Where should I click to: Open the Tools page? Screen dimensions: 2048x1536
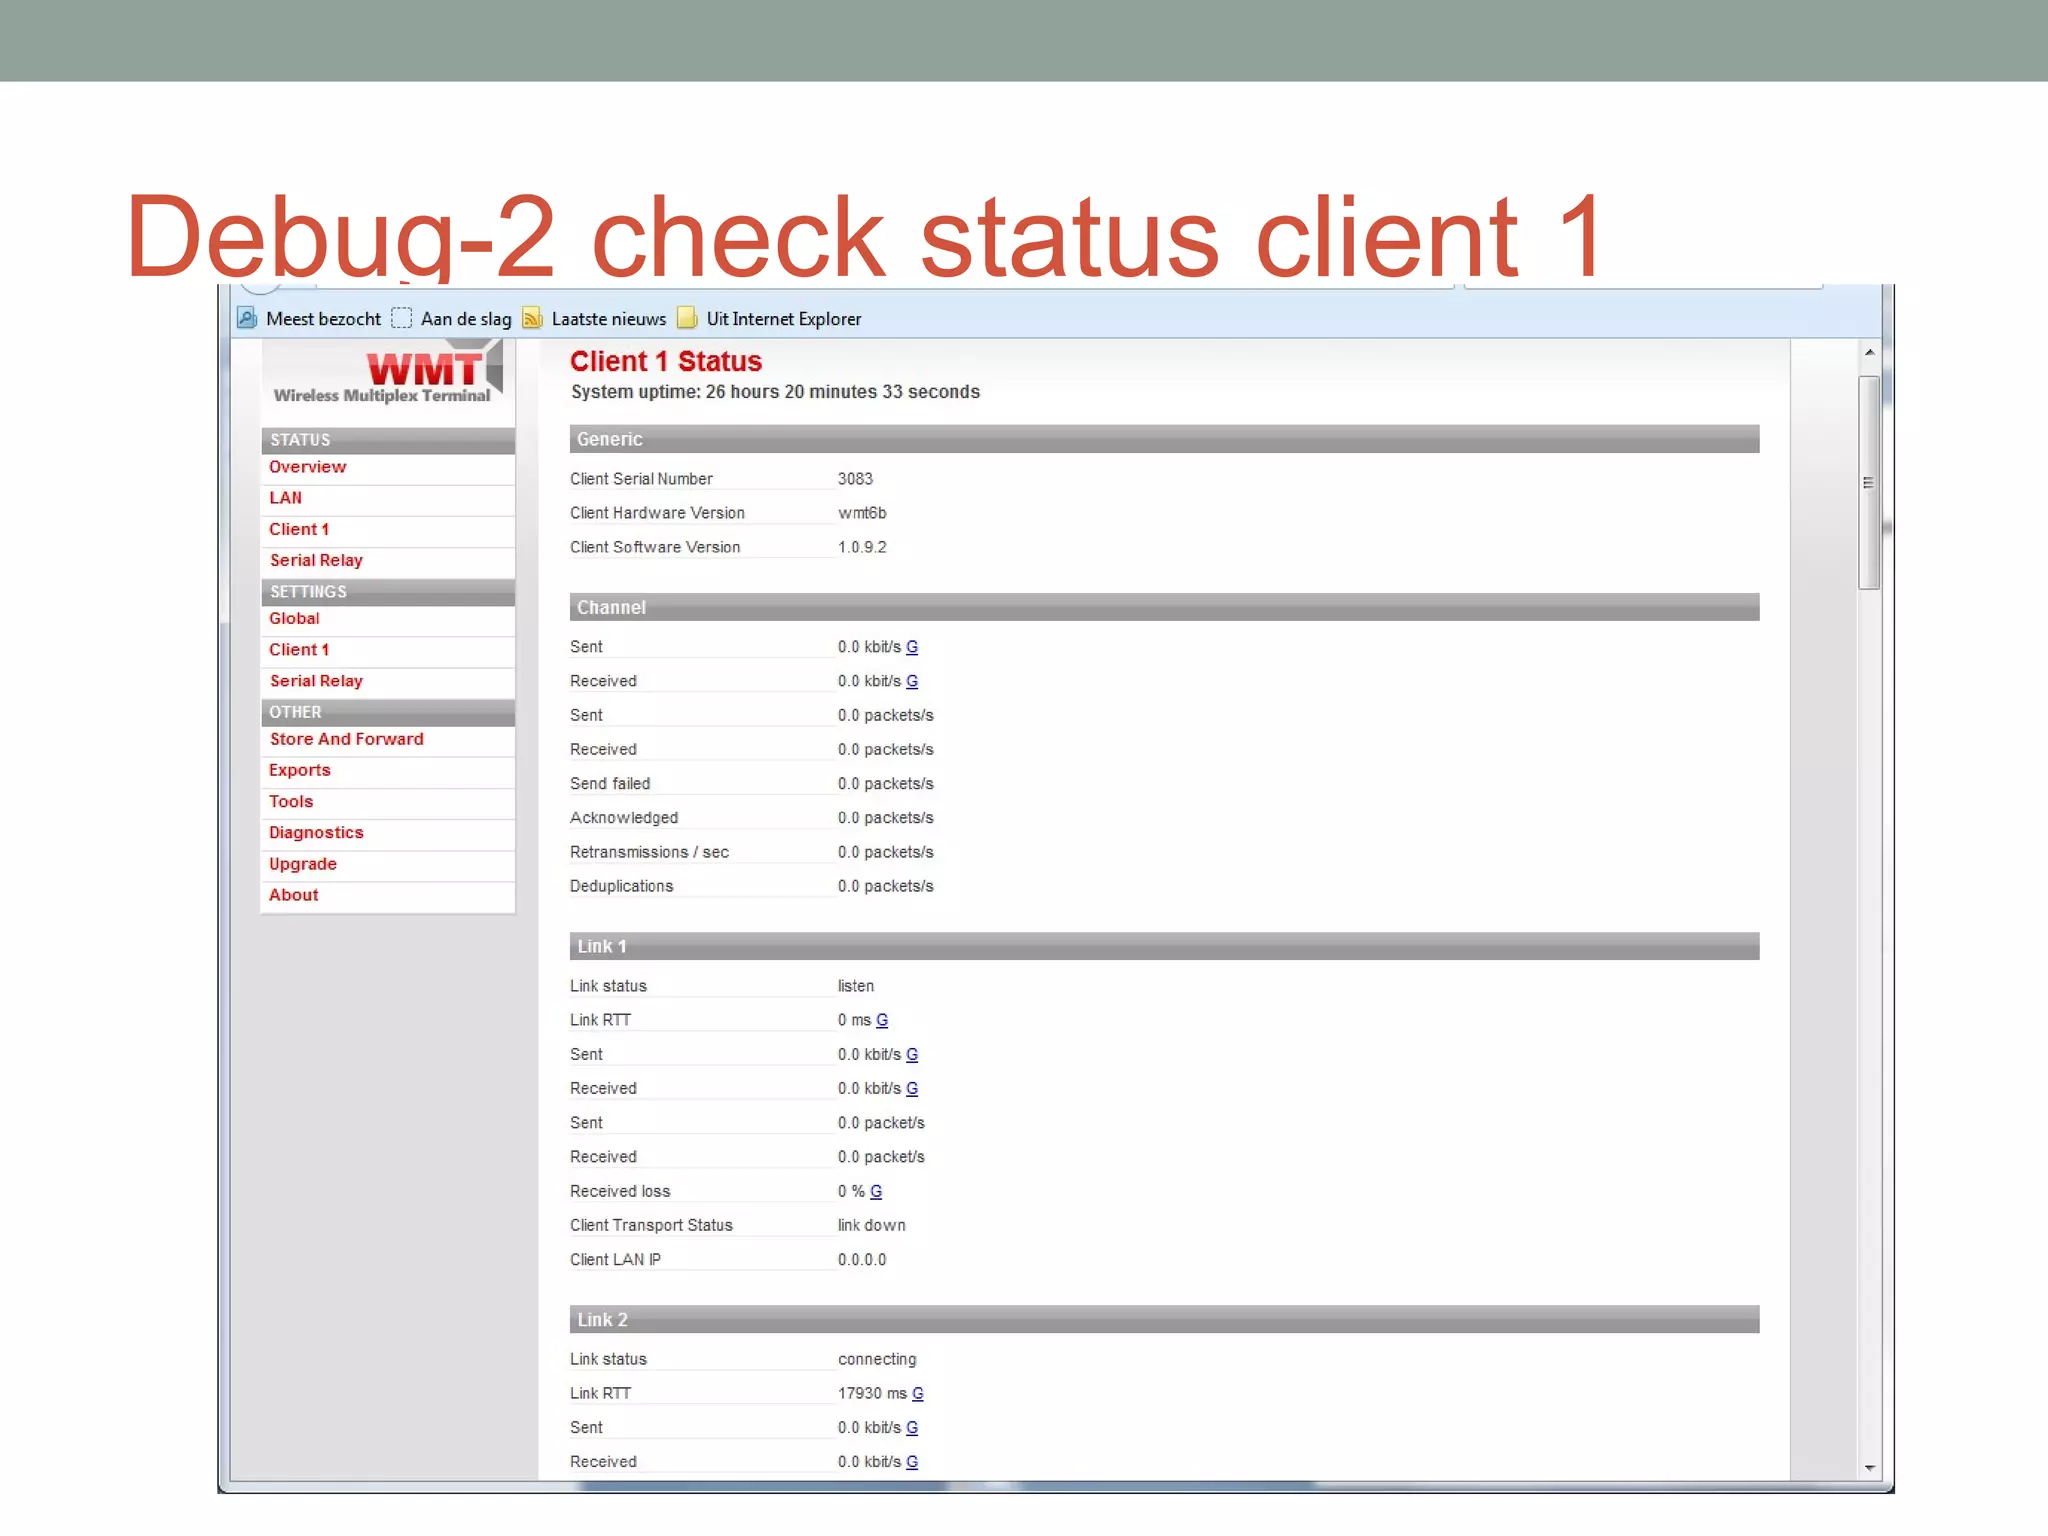(290, 801)
